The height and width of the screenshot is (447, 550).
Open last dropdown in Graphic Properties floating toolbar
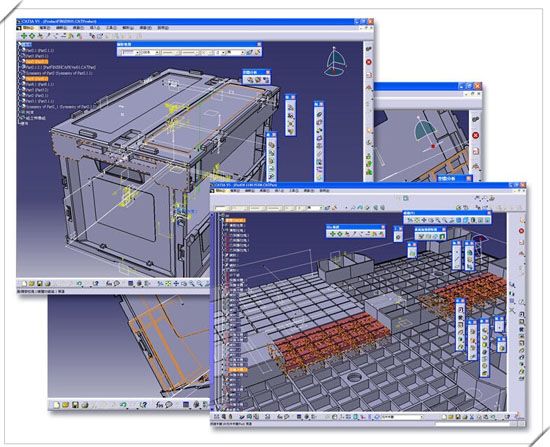(236, 52)
